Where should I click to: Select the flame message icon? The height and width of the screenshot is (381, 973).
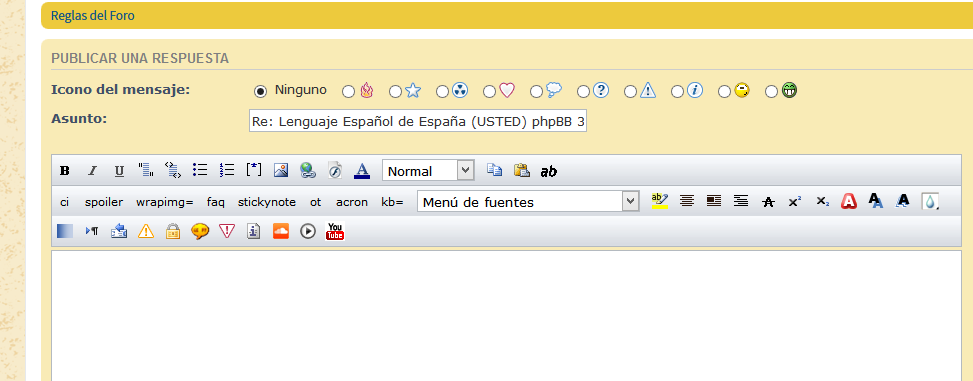349,91
